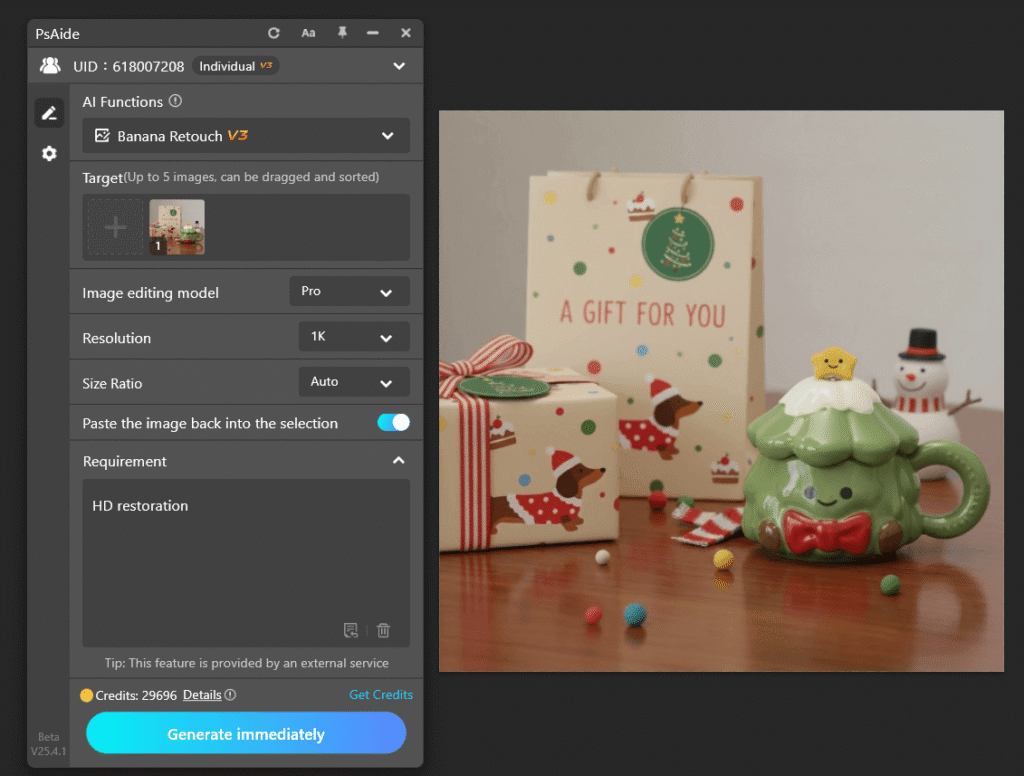
Task: Open the Size Ratio Auto dropdown
Action: click(x=353, y=382)
